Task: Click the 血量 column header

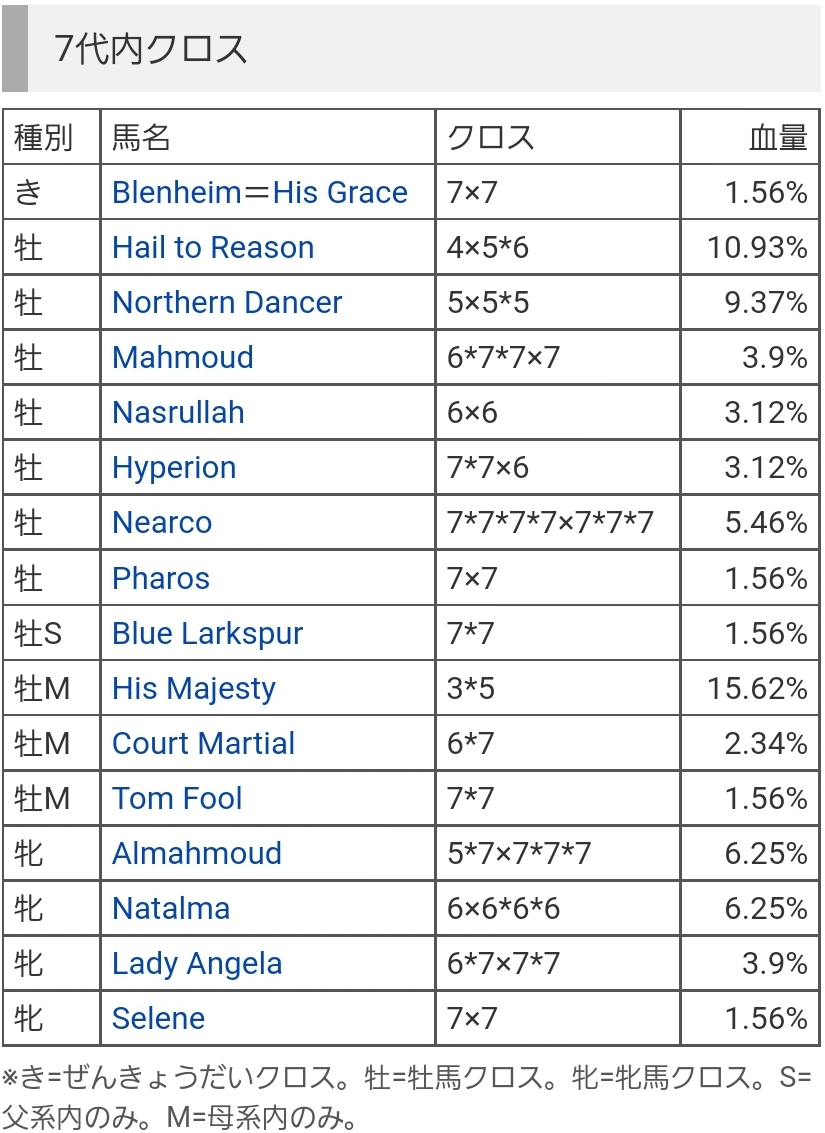Action: (778, 137)
